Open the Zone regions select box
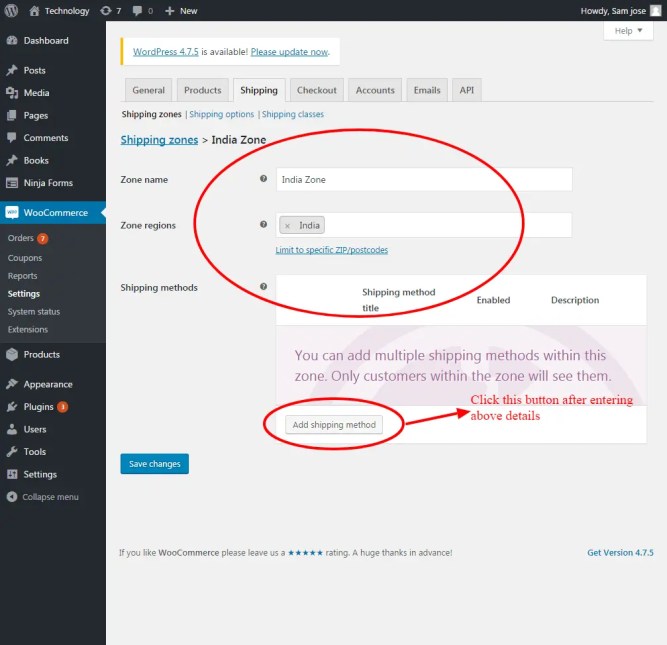This screenshot has width=667, height=645. tap(423, 225)
